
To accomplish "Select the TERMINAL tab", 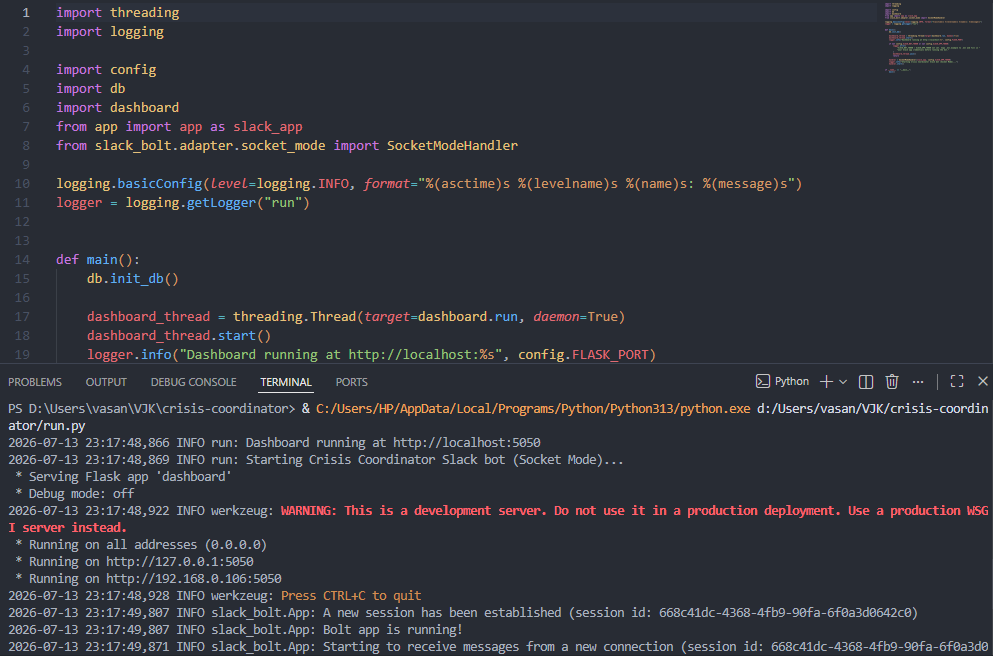I will pos(286,382).
